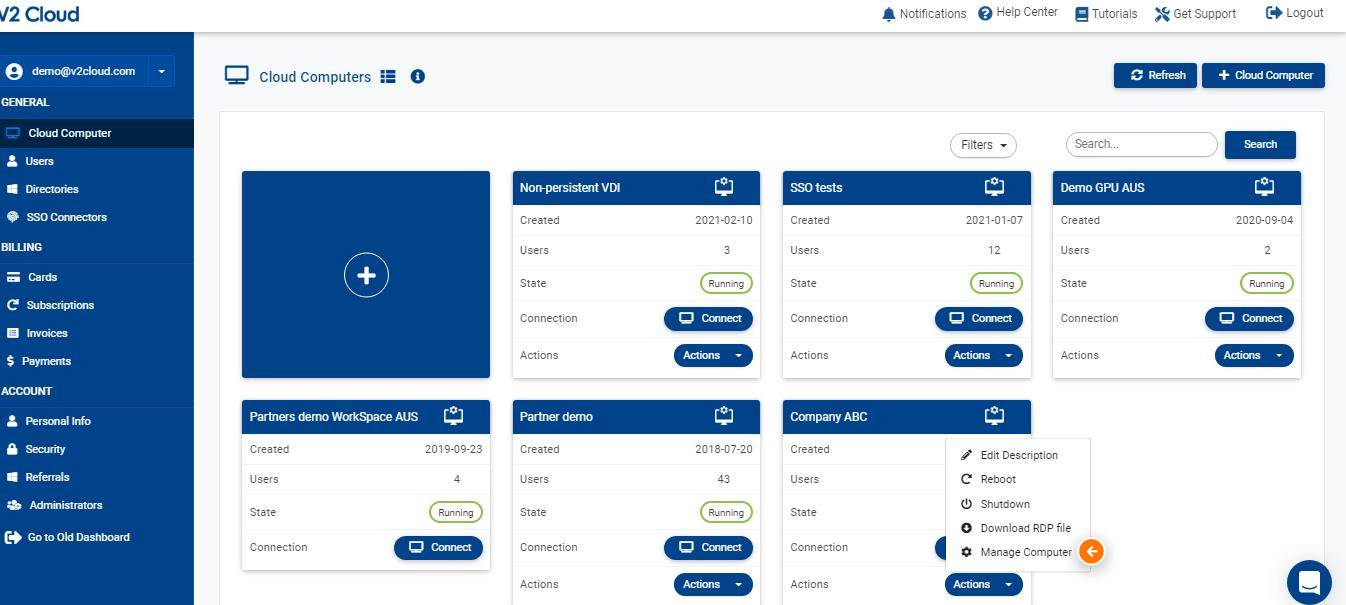Click monitor icon on Non-persistent VDI card
This screenshot has width=1346, height=605.
[724, 187]
